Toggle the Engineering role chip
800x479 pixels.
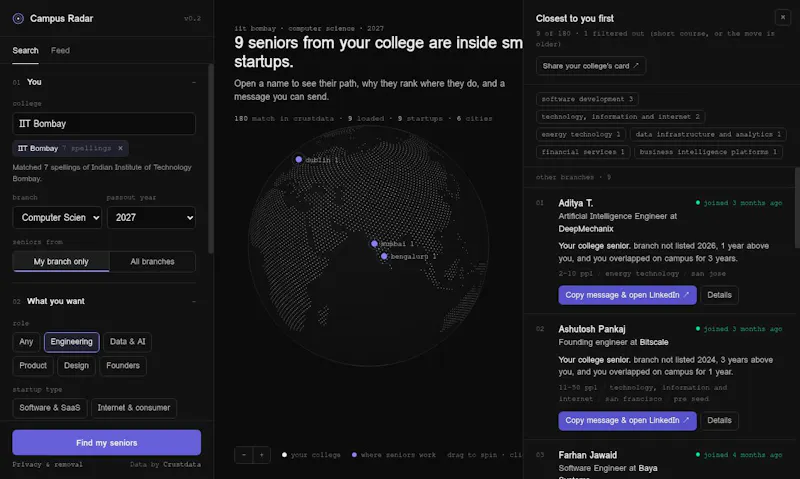(71, 342)
